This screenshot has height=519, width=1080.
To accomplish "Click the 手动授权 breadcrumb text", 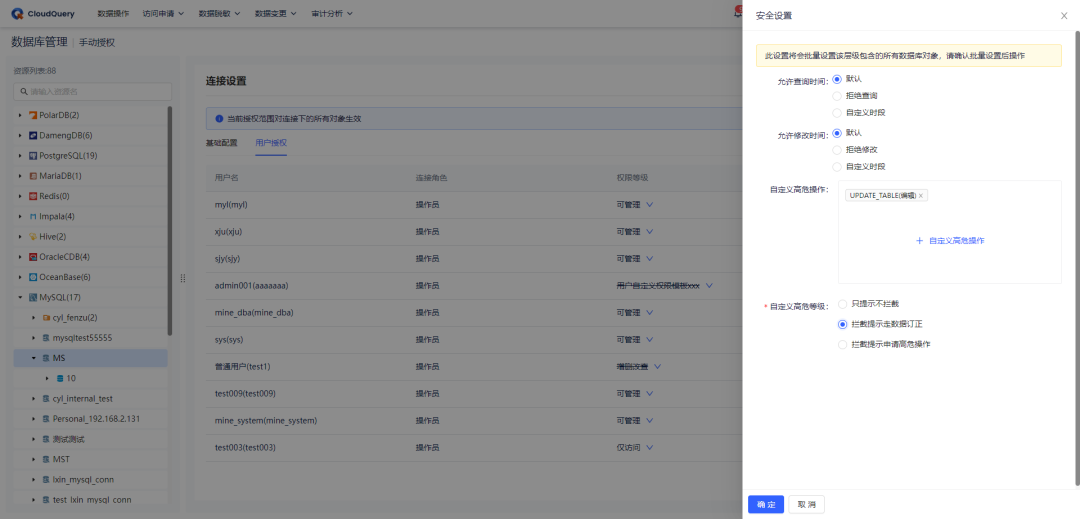I will click(96, 43).
